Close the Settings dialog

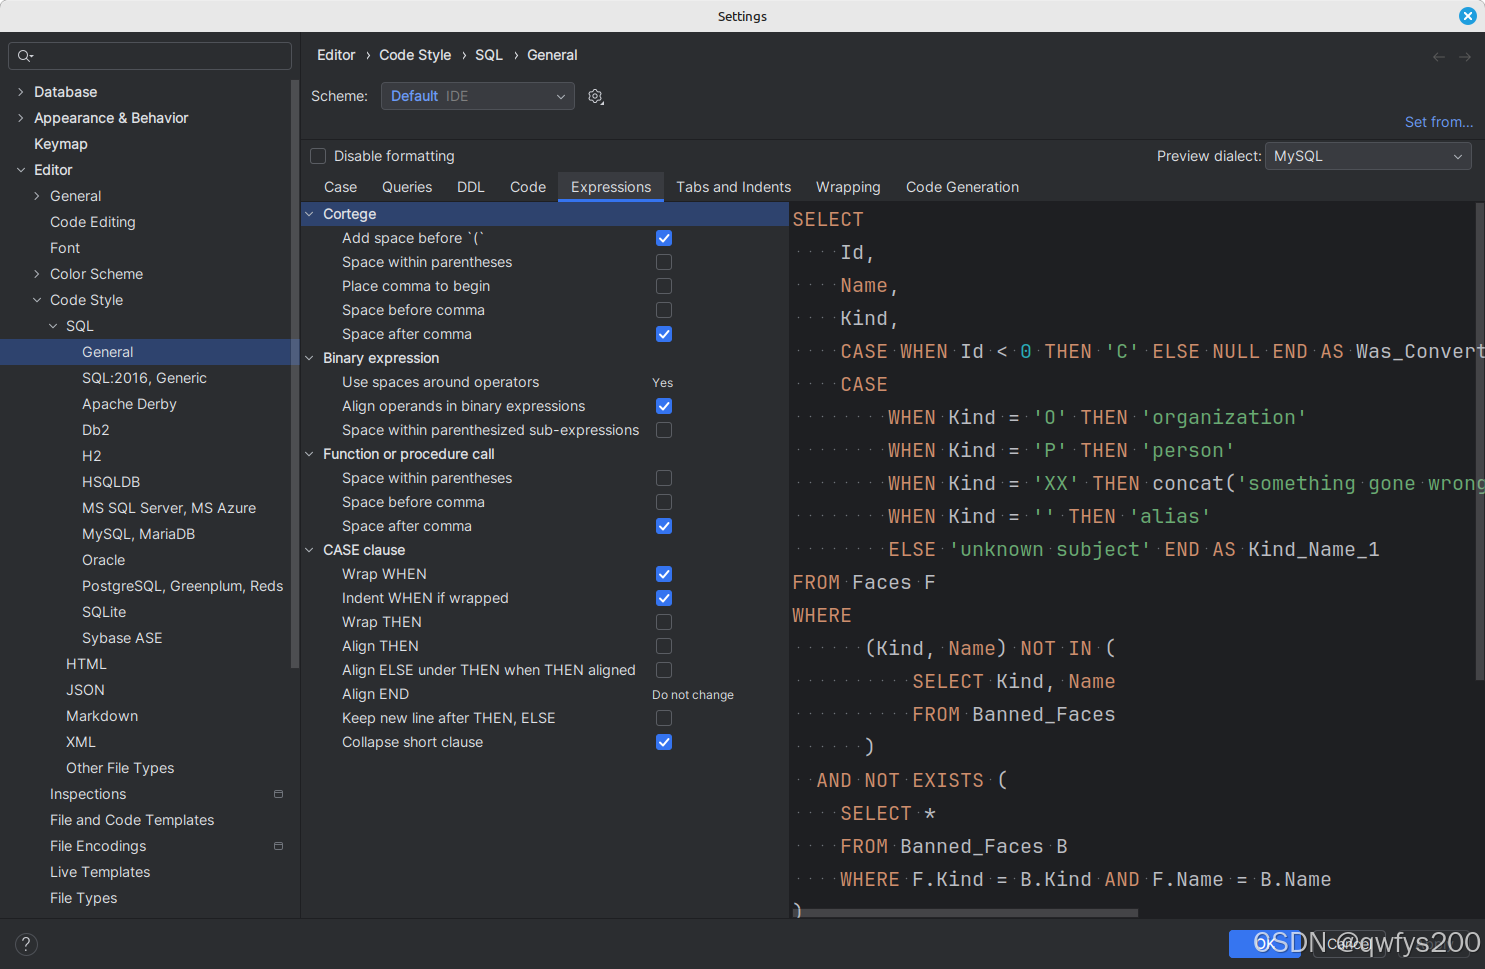1467,16
